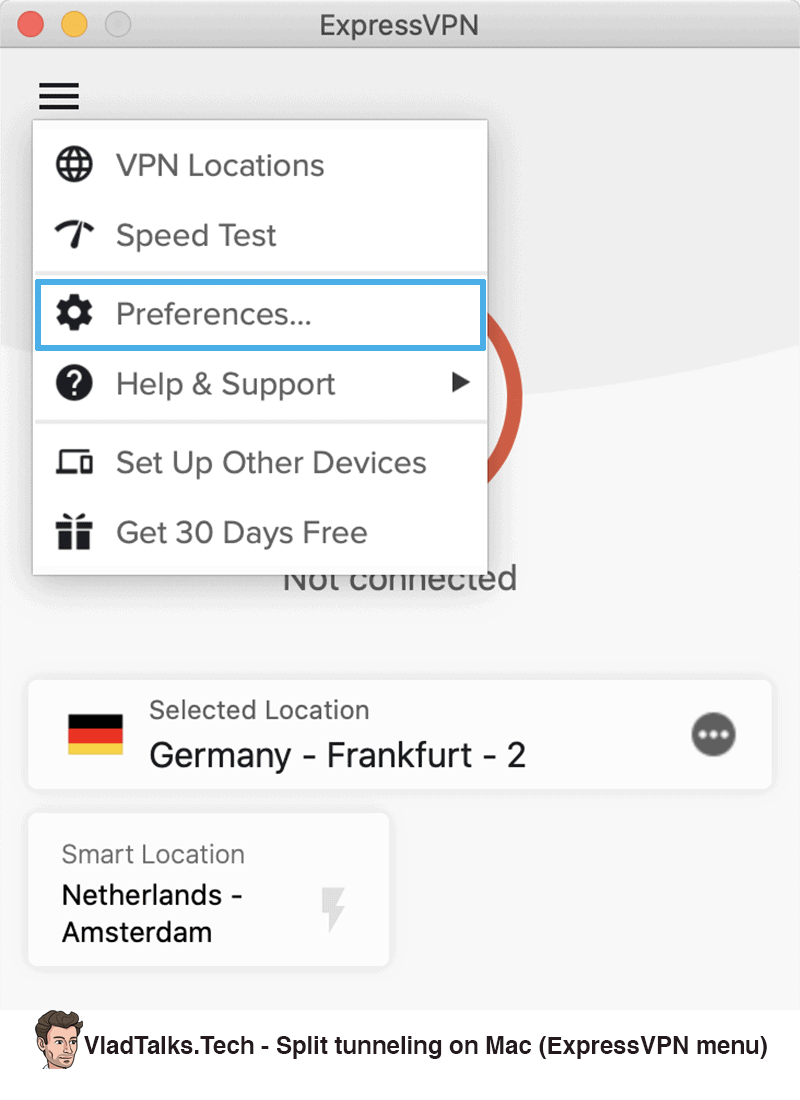Click the gear icon next to Preferences
The height and width of the screenshot is (1100, 800).
pyautogui.click(x=74, y=313)
